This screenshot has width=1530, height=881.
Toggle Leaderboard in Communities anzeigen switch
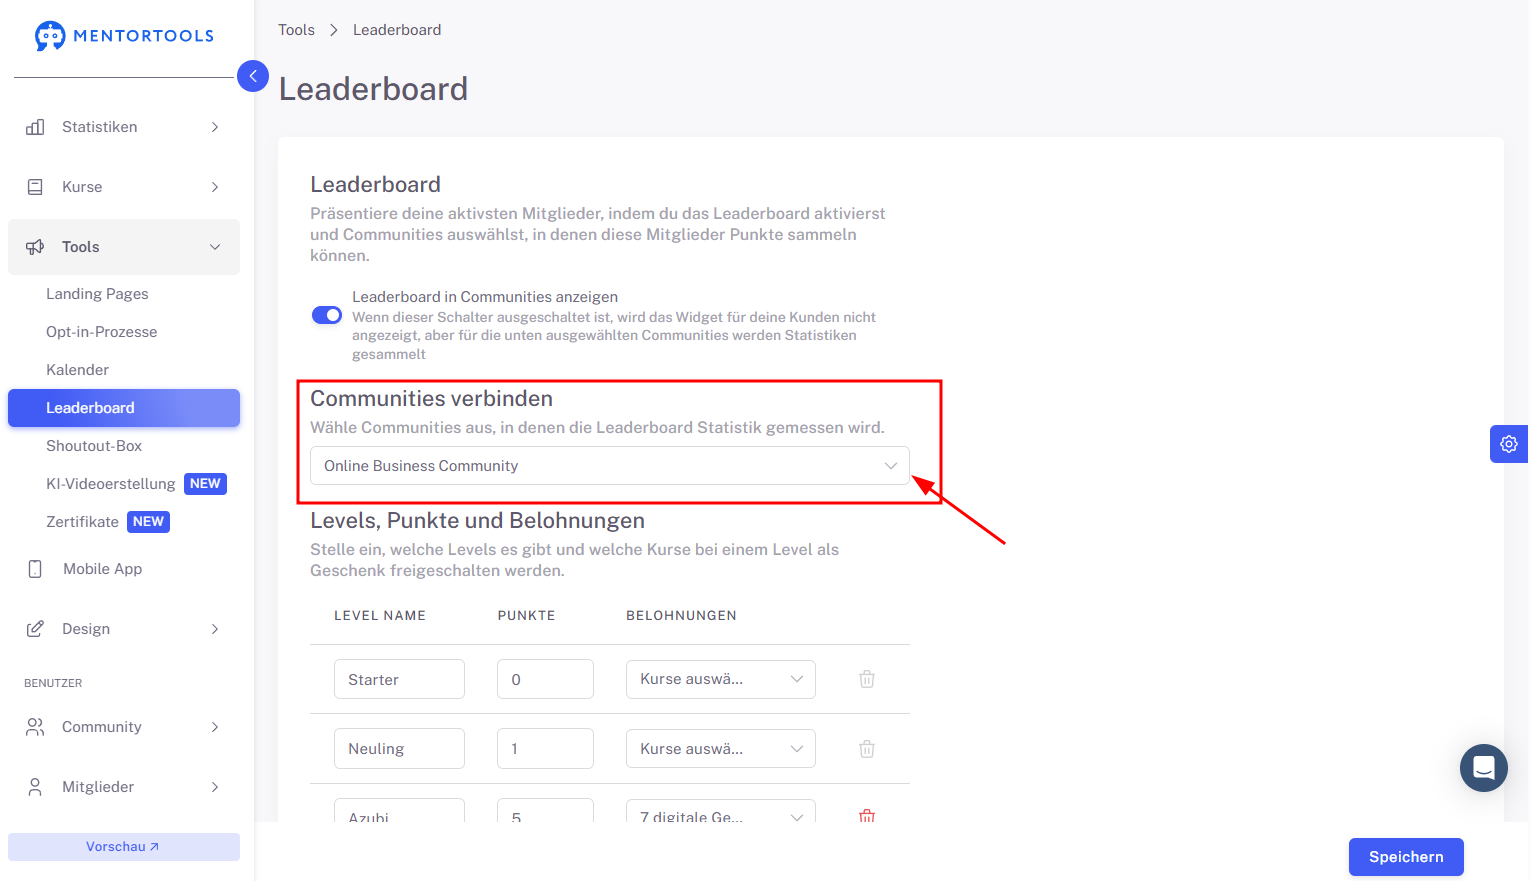pos(327,315)
